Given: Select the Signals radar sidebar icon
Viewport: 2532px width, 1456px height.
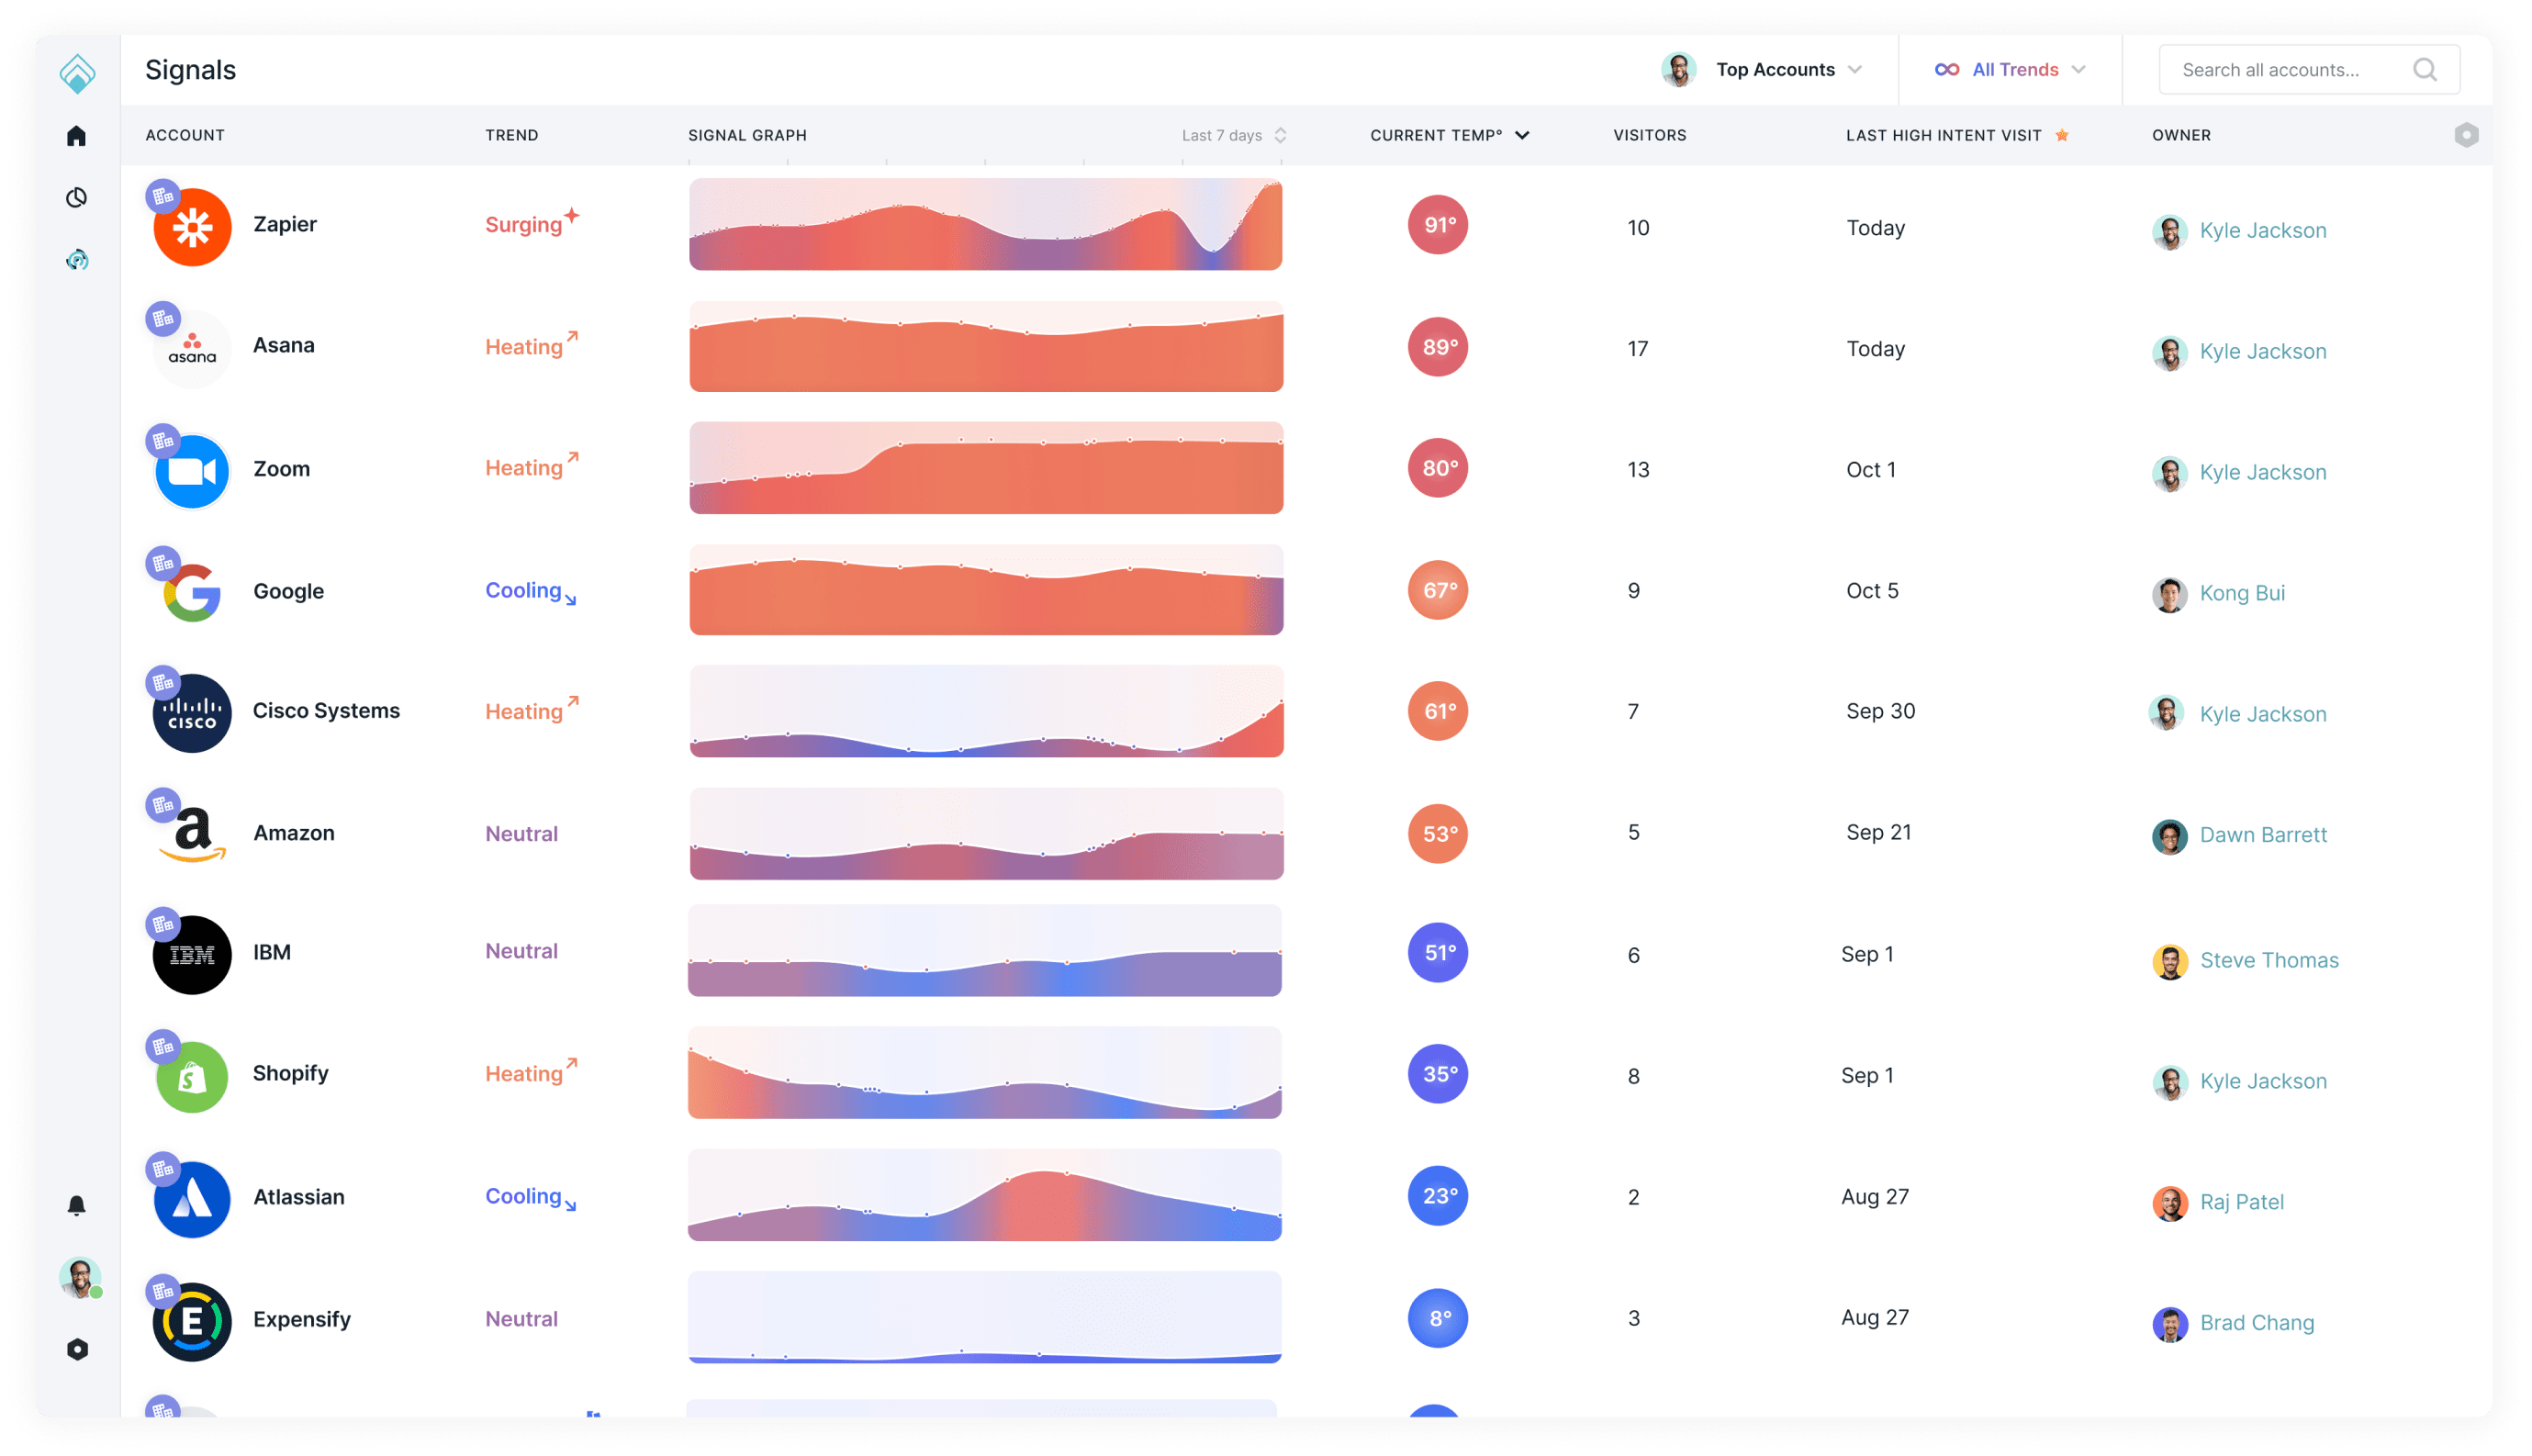Looking at the screenshot, I should [x=77, y=260].
